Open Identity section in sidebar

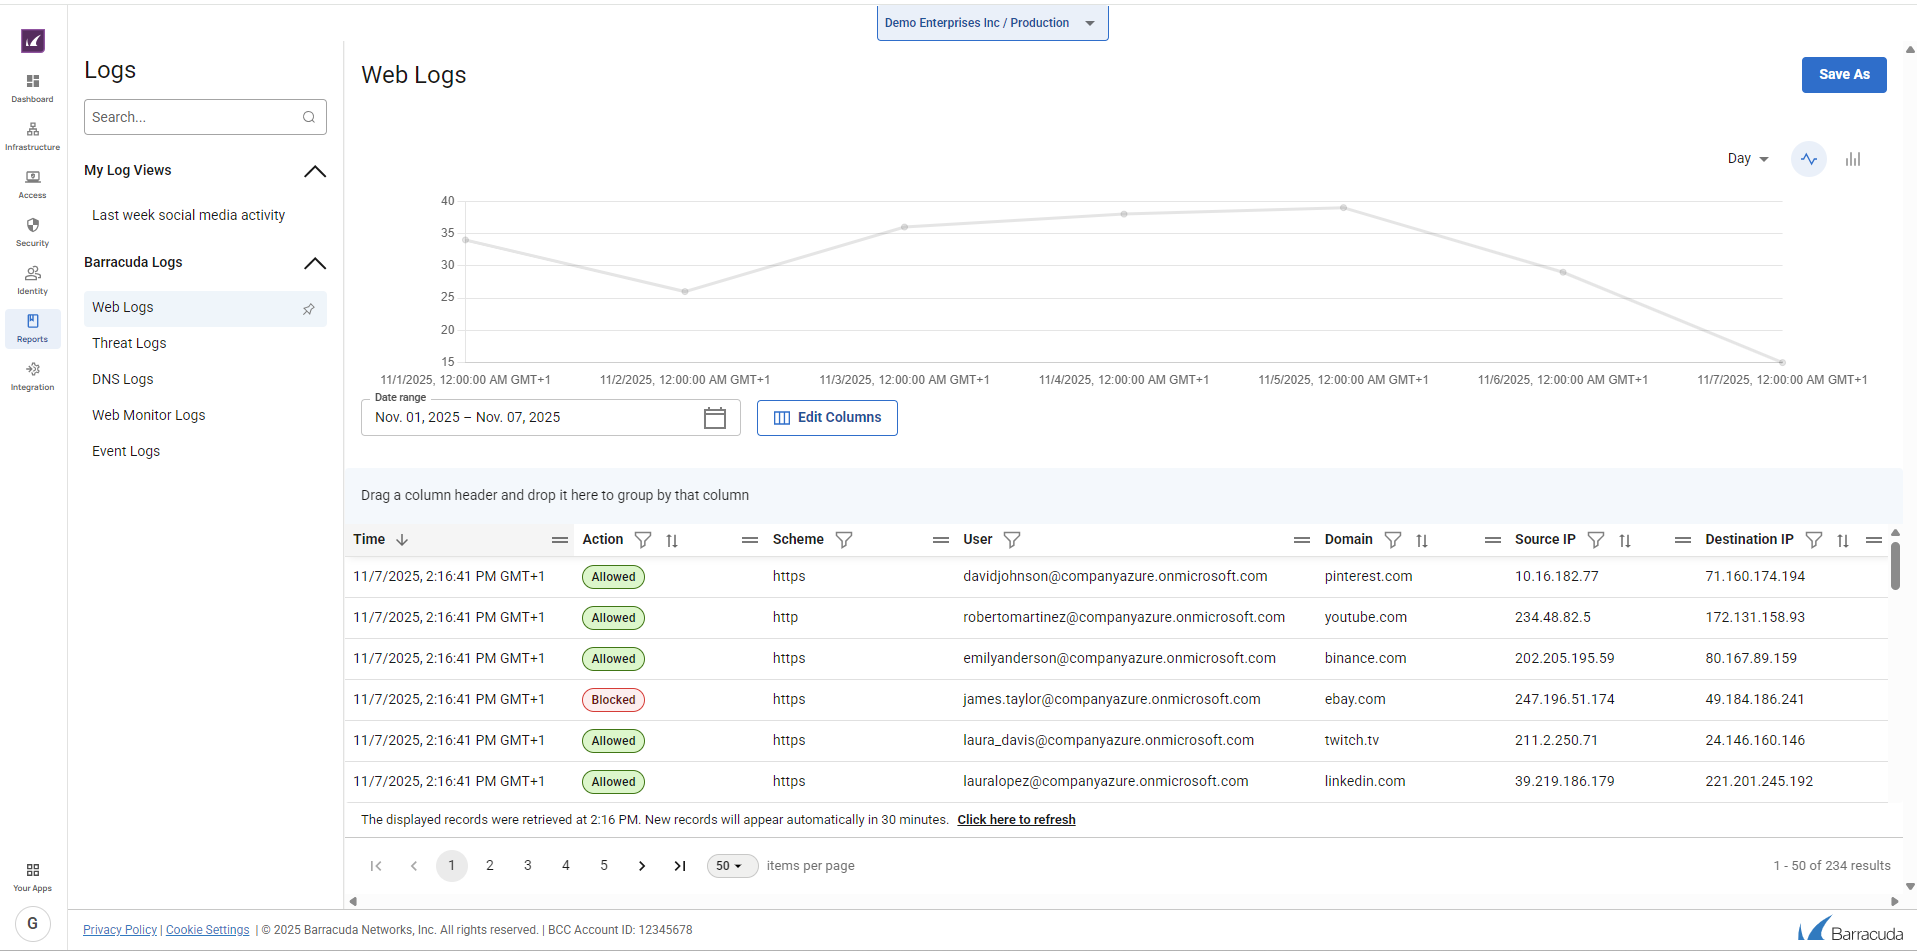[x=32, y=279]
